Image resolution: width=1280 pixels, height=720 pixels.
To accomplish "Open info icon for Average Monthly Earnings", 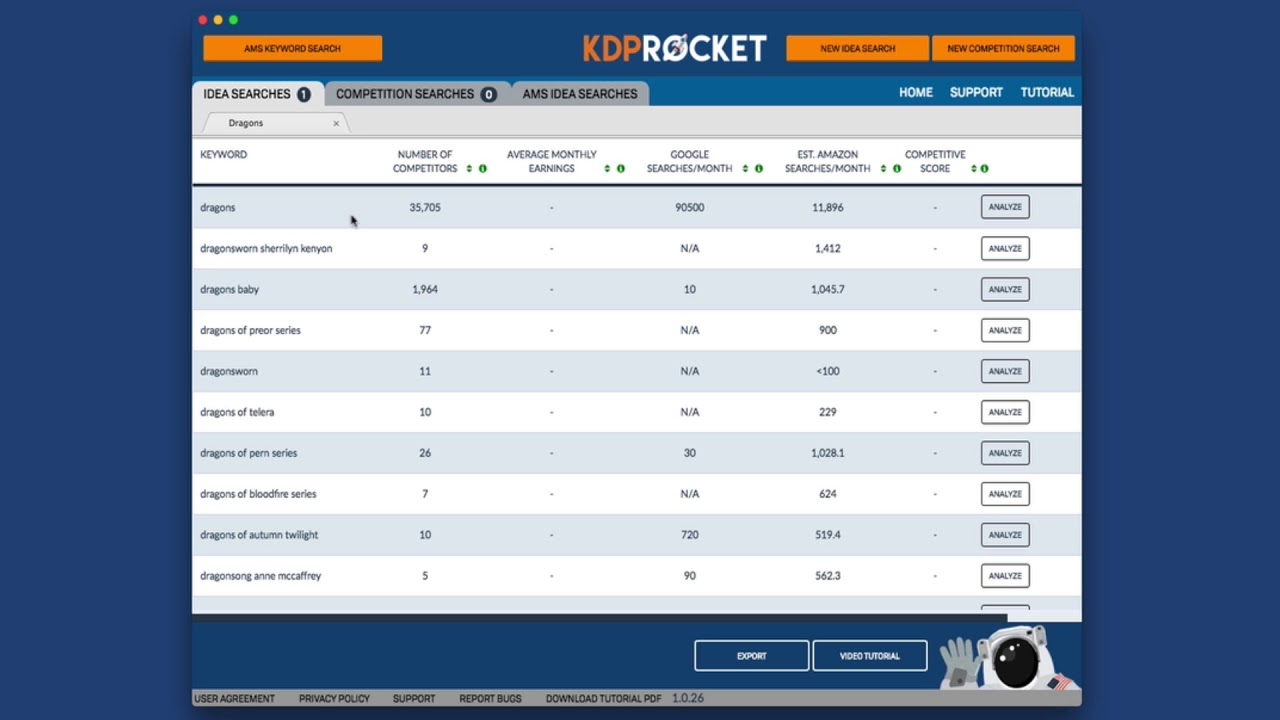I will 621,169.
